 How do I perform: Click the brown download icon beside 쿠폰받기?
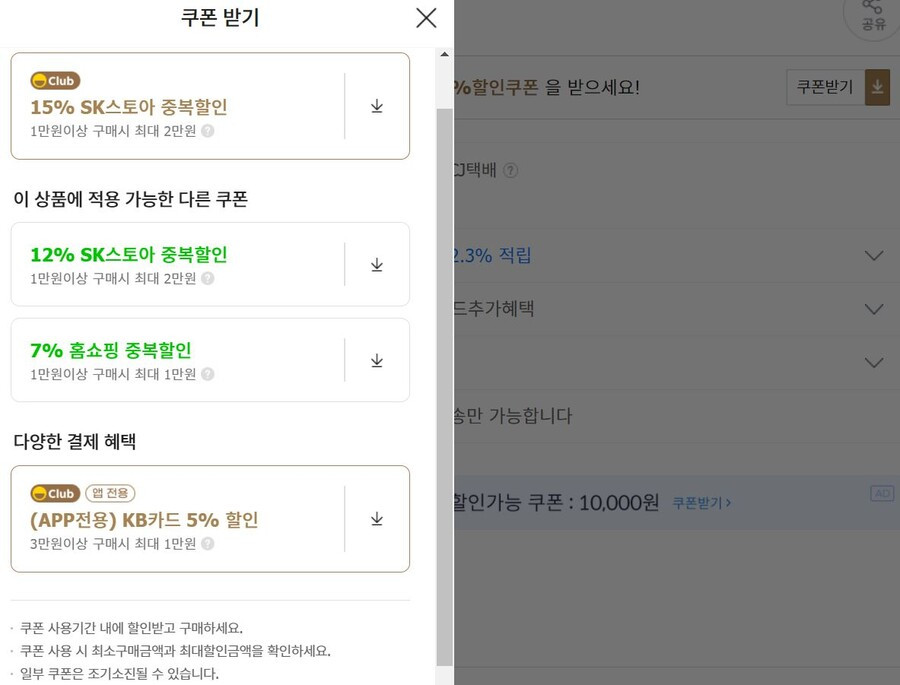878,87
